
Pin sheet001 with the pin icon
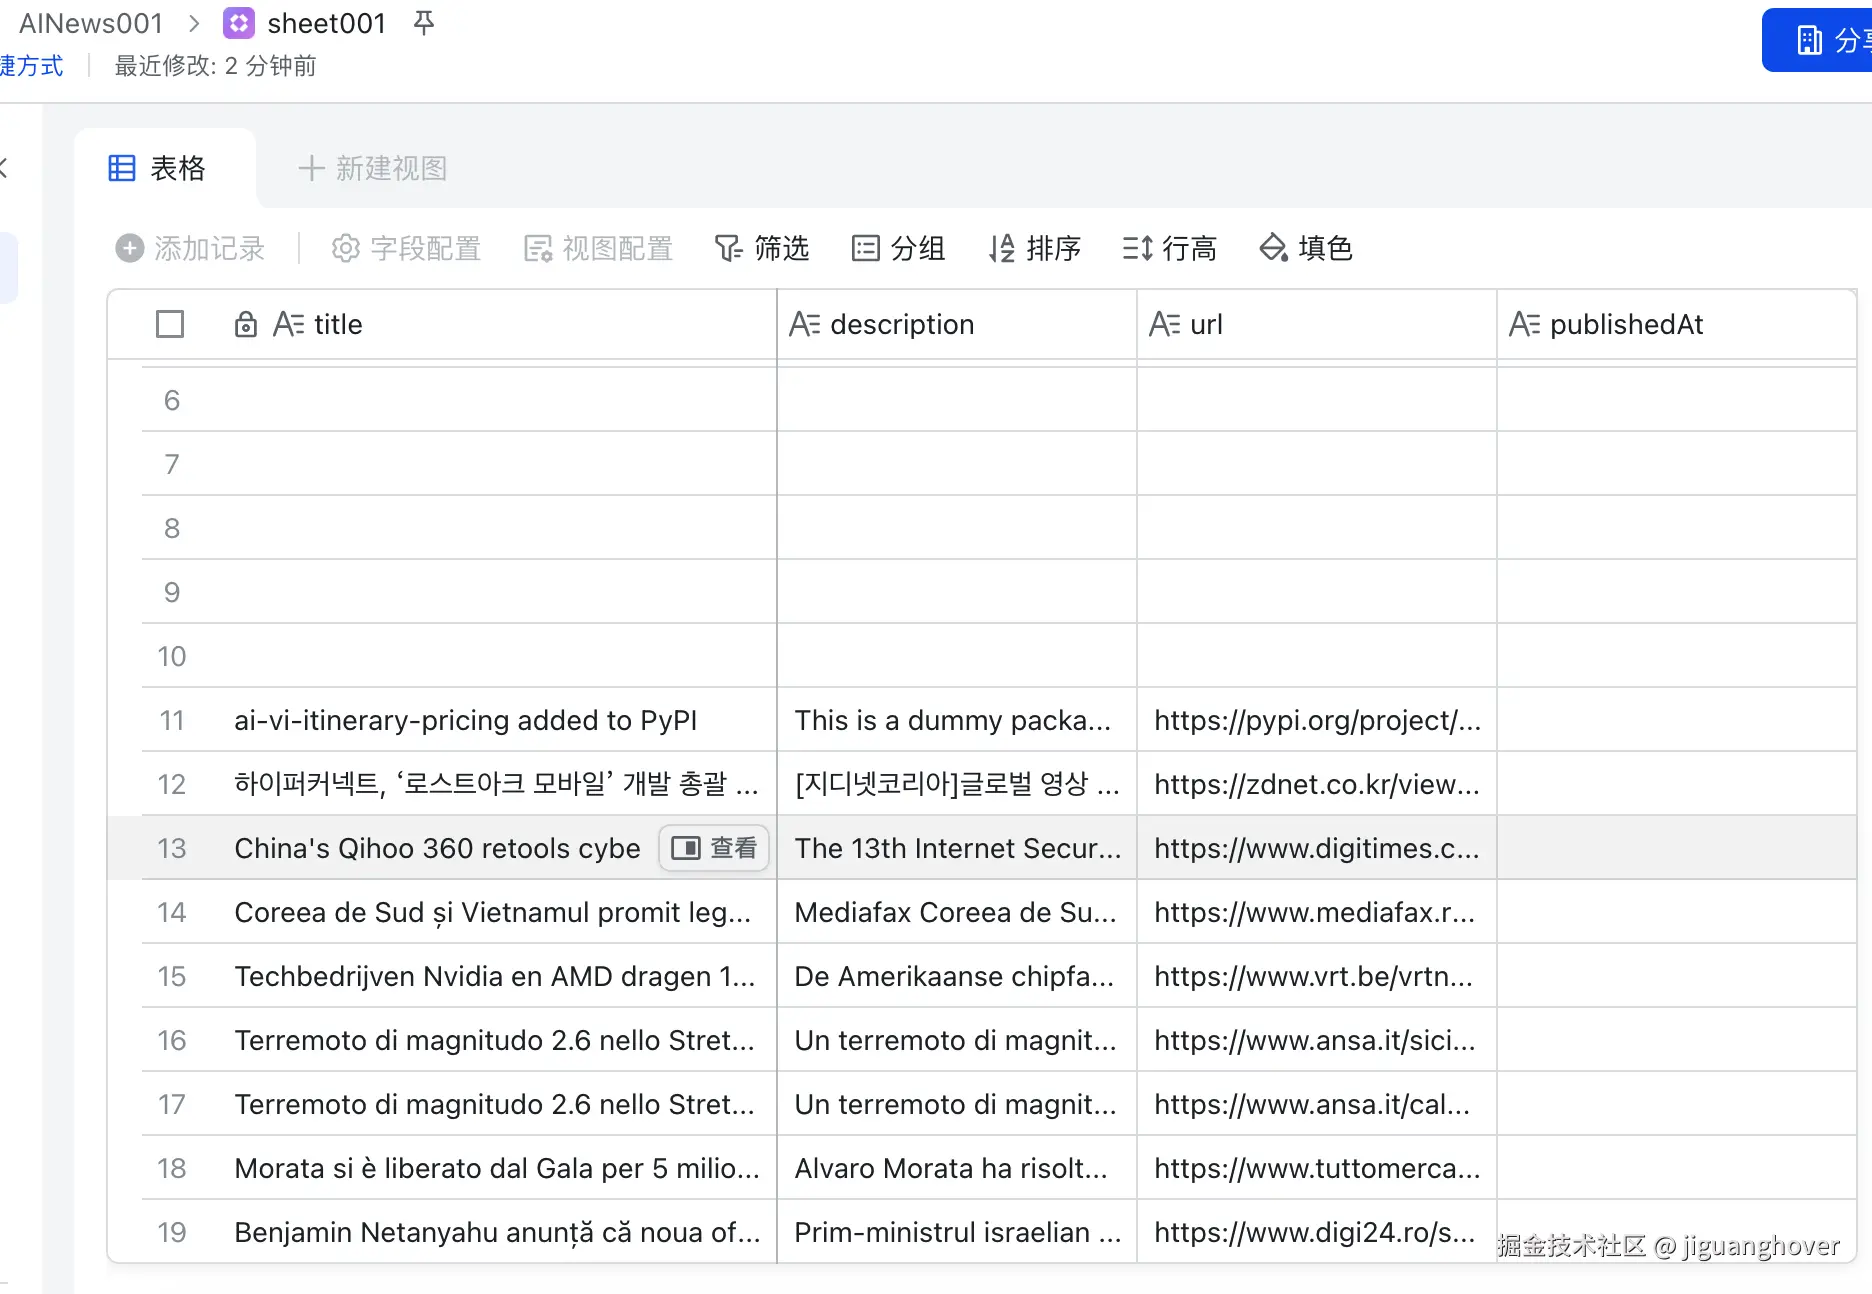click(424, 23)
